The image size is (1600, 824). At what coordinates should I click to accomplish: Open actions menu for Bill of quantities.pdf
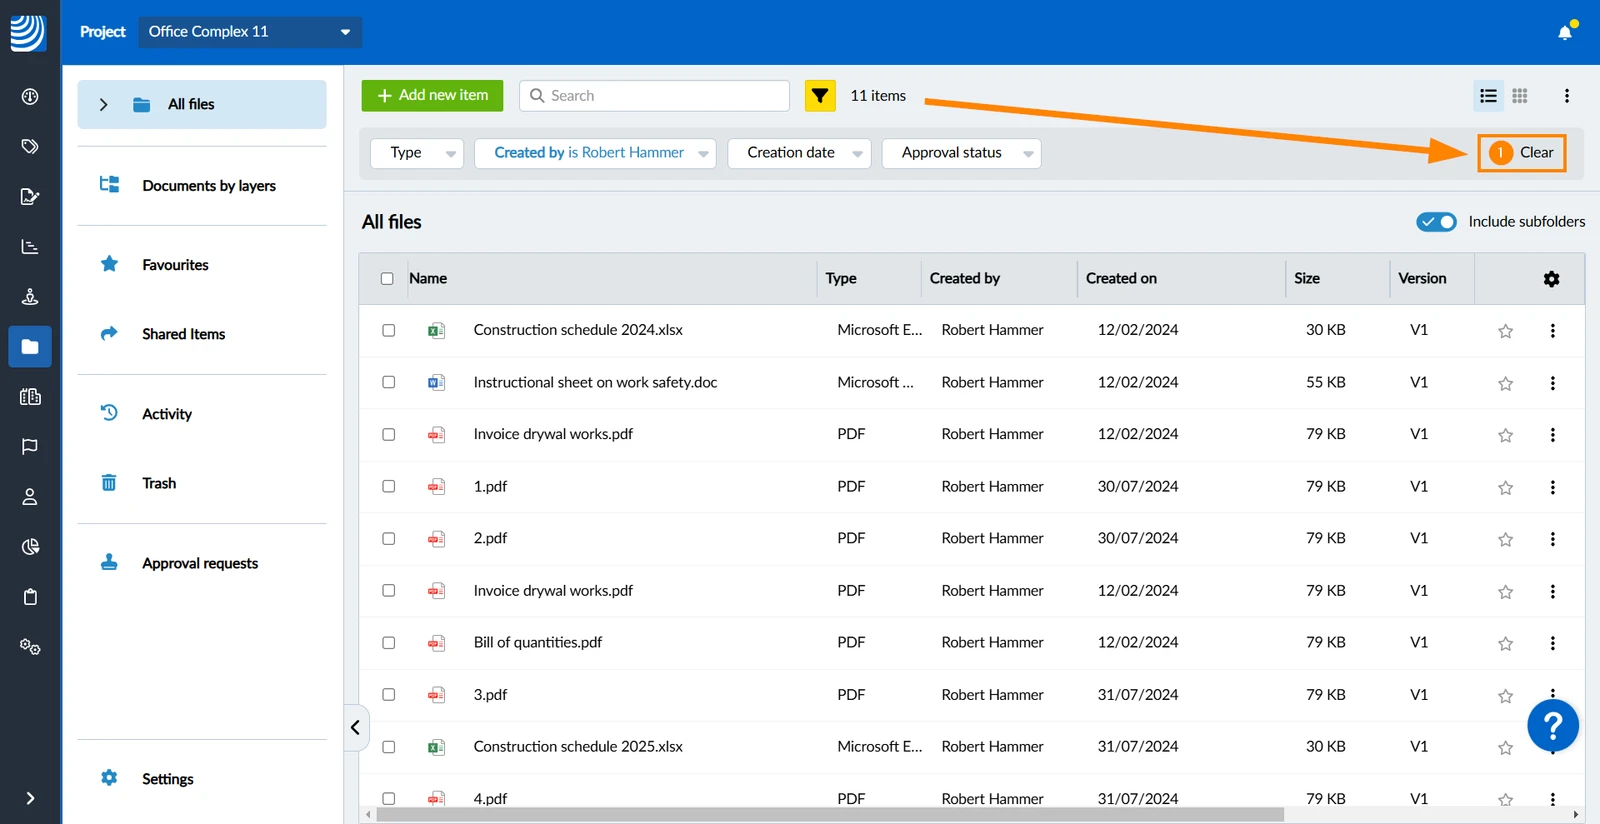[x=1552, y=643]
